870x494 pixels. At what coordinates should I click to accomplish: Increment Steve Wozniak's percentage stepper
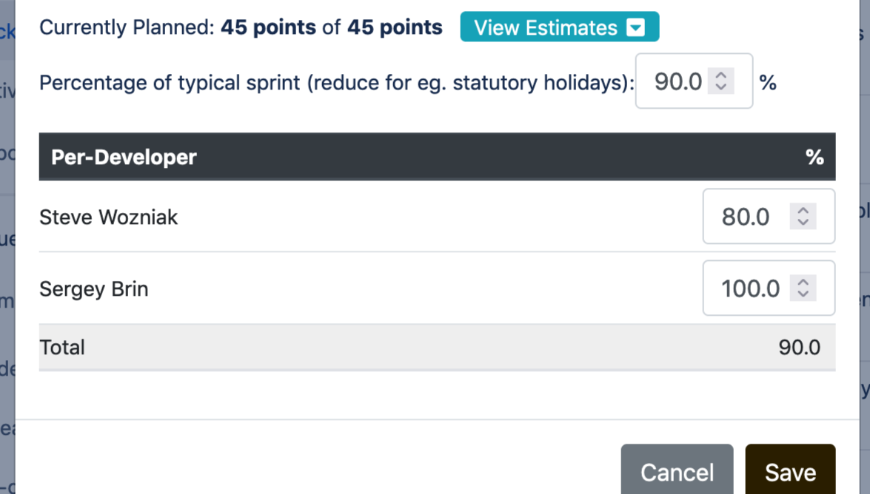click(x=803, y=210)
